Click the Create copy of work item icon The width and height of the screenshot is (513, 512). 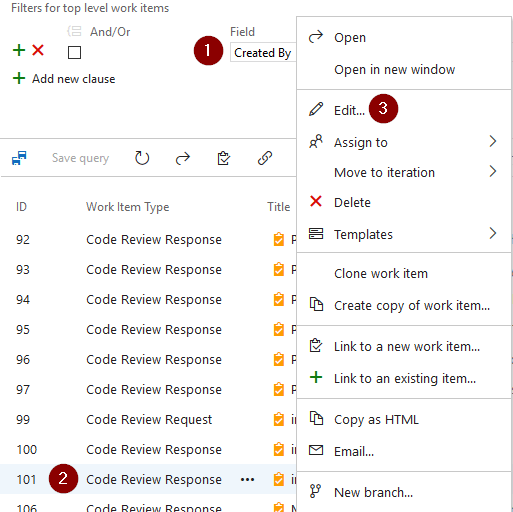[x=316, y=304]
